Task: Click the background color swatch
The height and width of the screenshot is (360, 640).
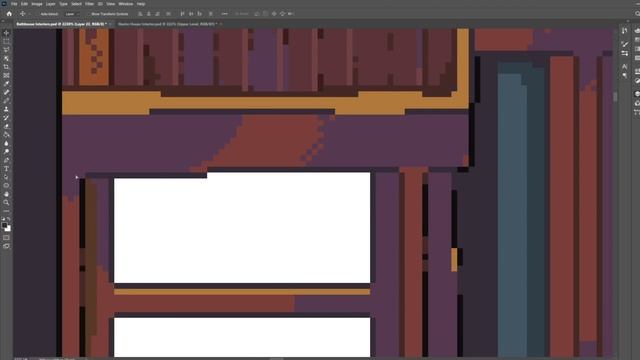Action: pos(8,229)
